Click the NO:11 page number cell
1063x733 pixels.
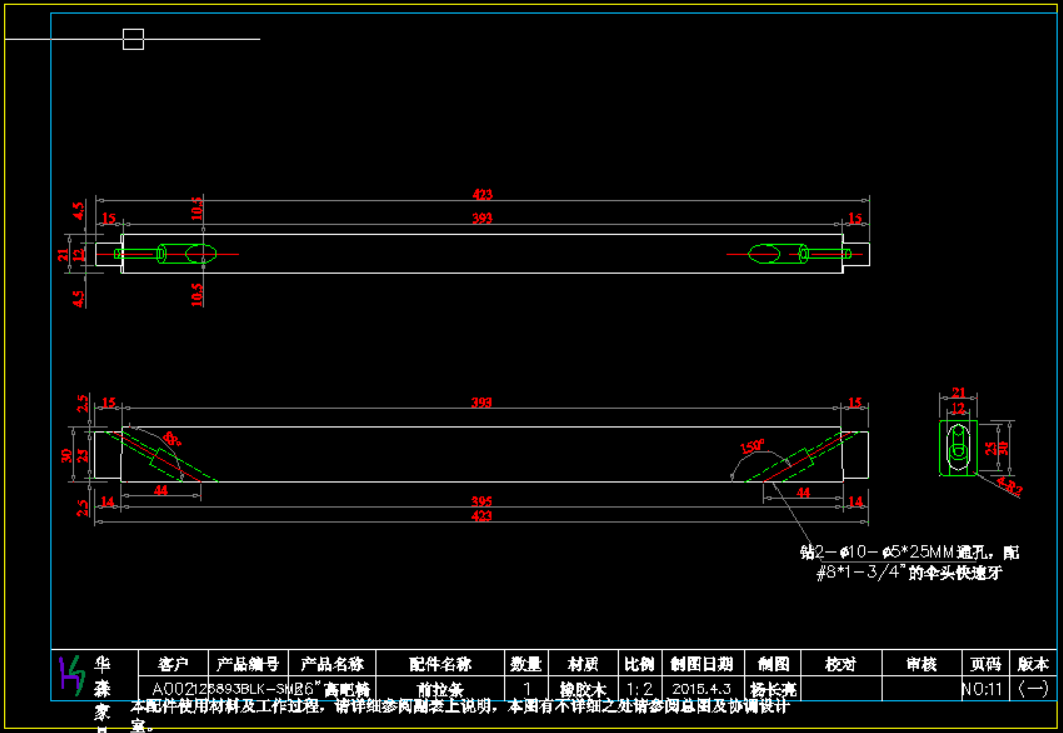981,689
